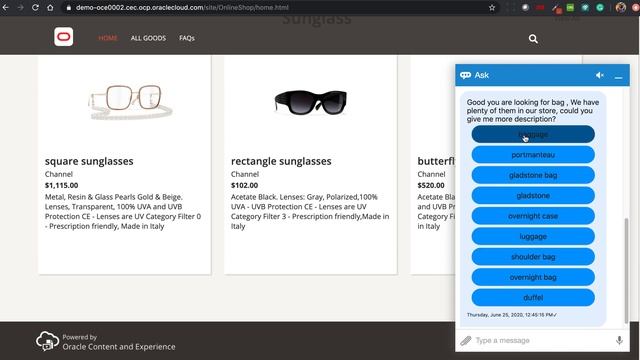Go back with the browser back arrow
The image size is (640, 360).
[6, 7]
